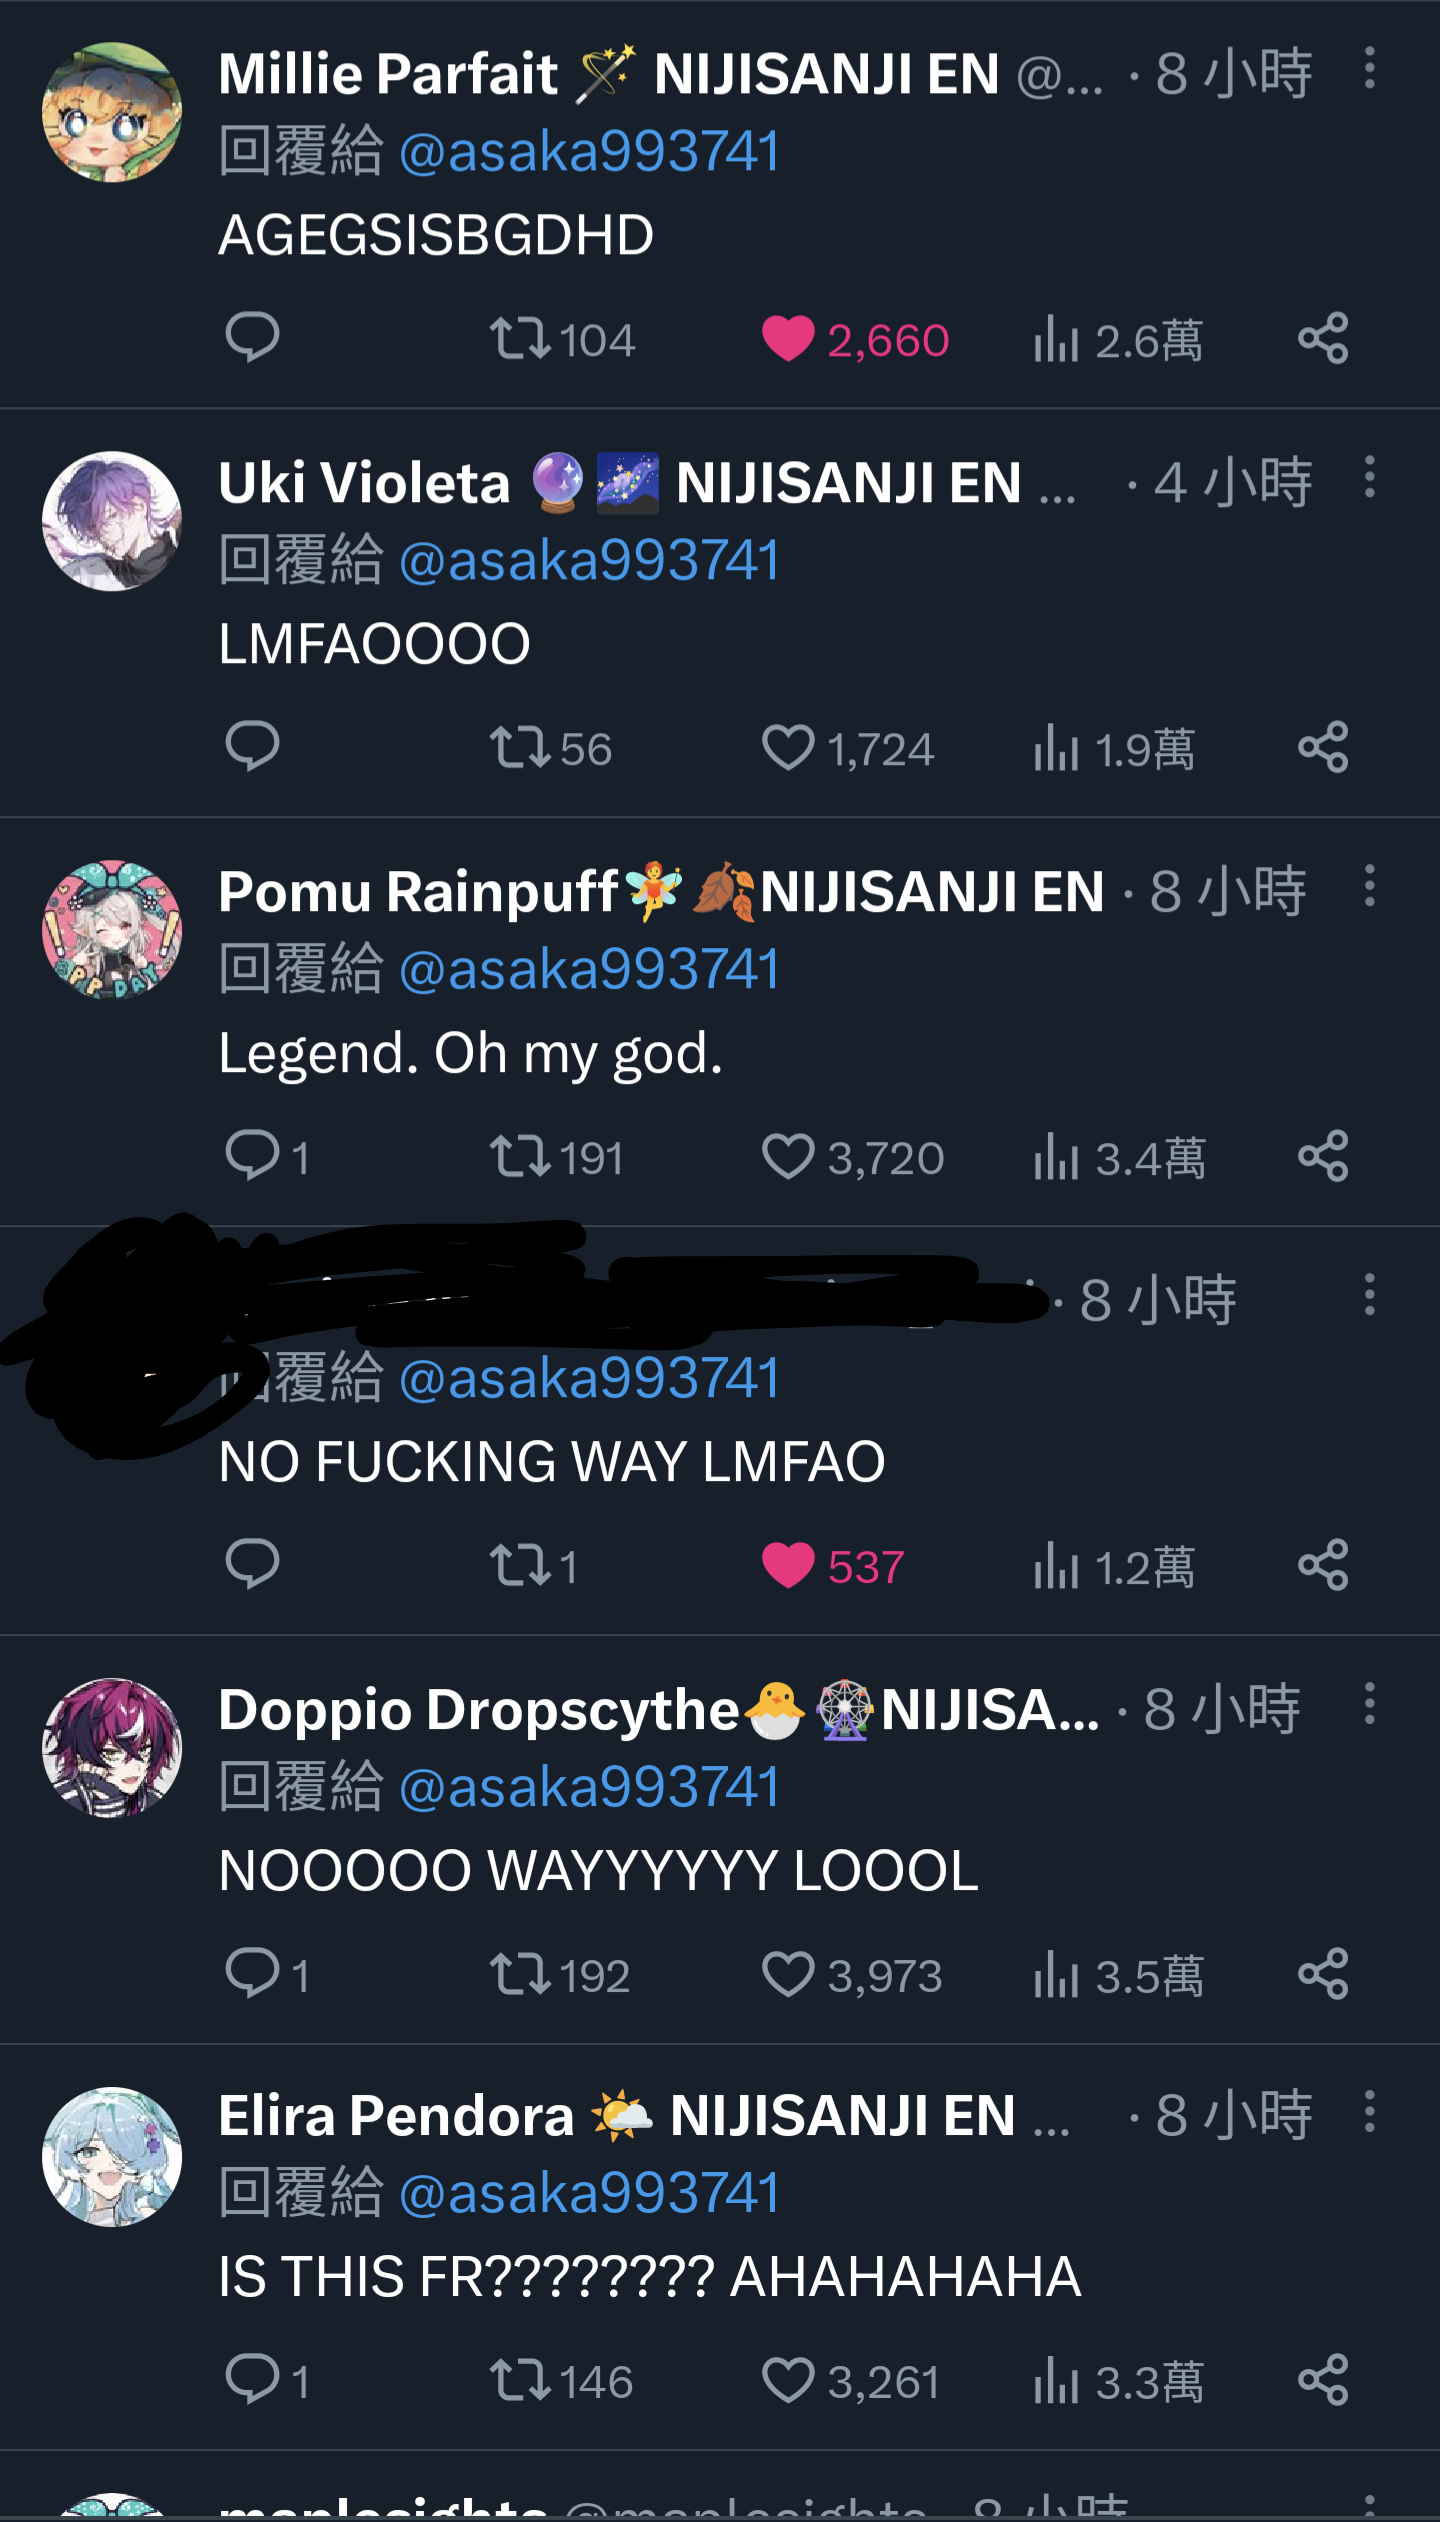The image size is (1440, 2522).
Task: Reply to Millie Parfait's AGEGSISBGDHD tweet
Action: [x=252, y=338]
